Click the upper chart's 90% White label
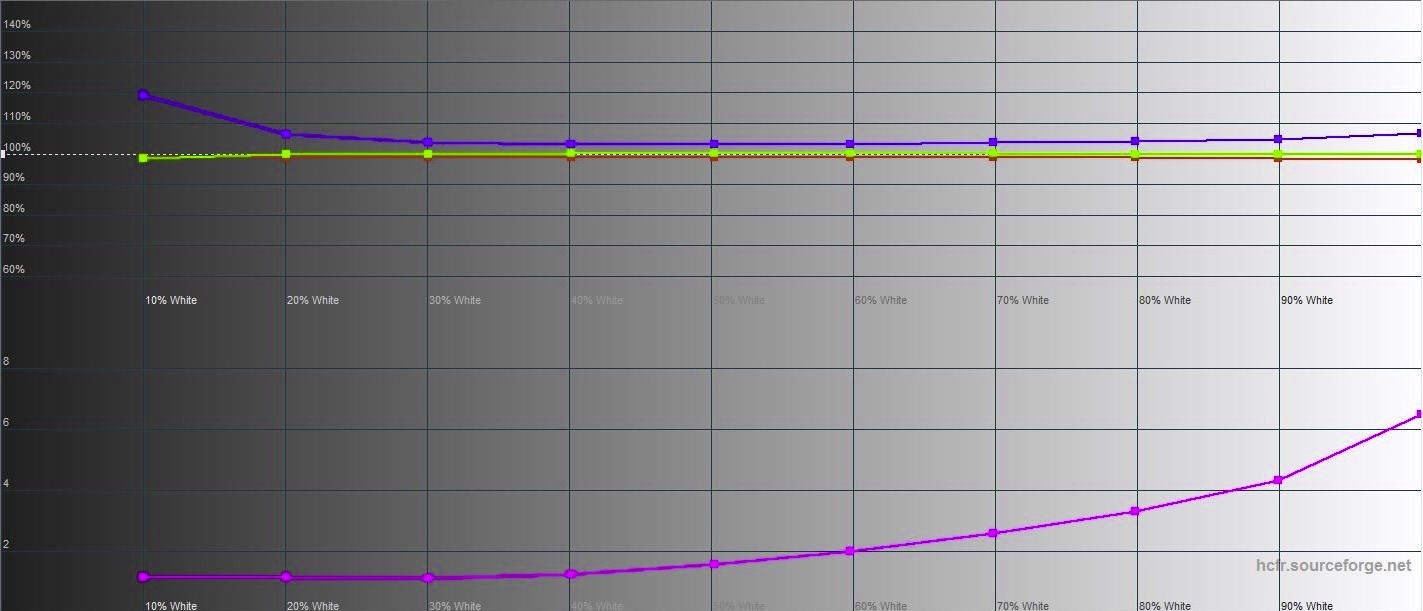Screen dimensions: 1423x611 coord(1306,300)
